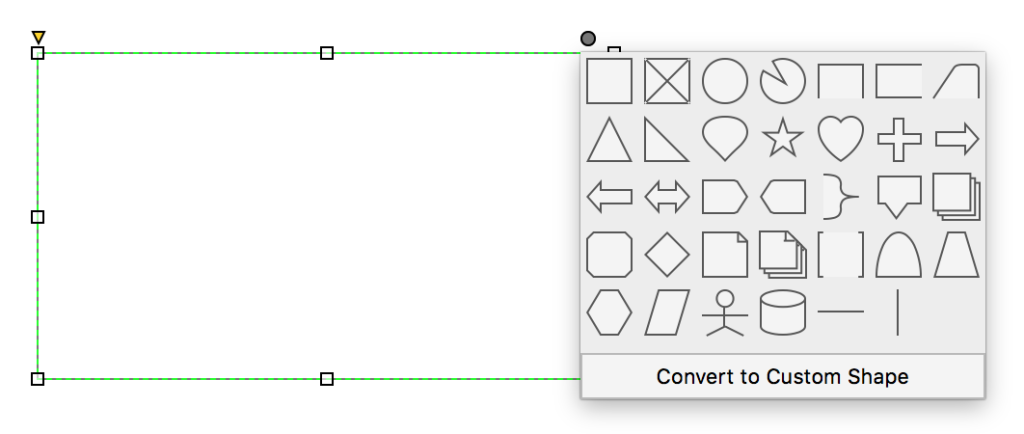Viewport: 1024px width, 434px height.
Task: Click the yellow triangle marker handle
Action: pyautogui.click(x=39, y=37)
